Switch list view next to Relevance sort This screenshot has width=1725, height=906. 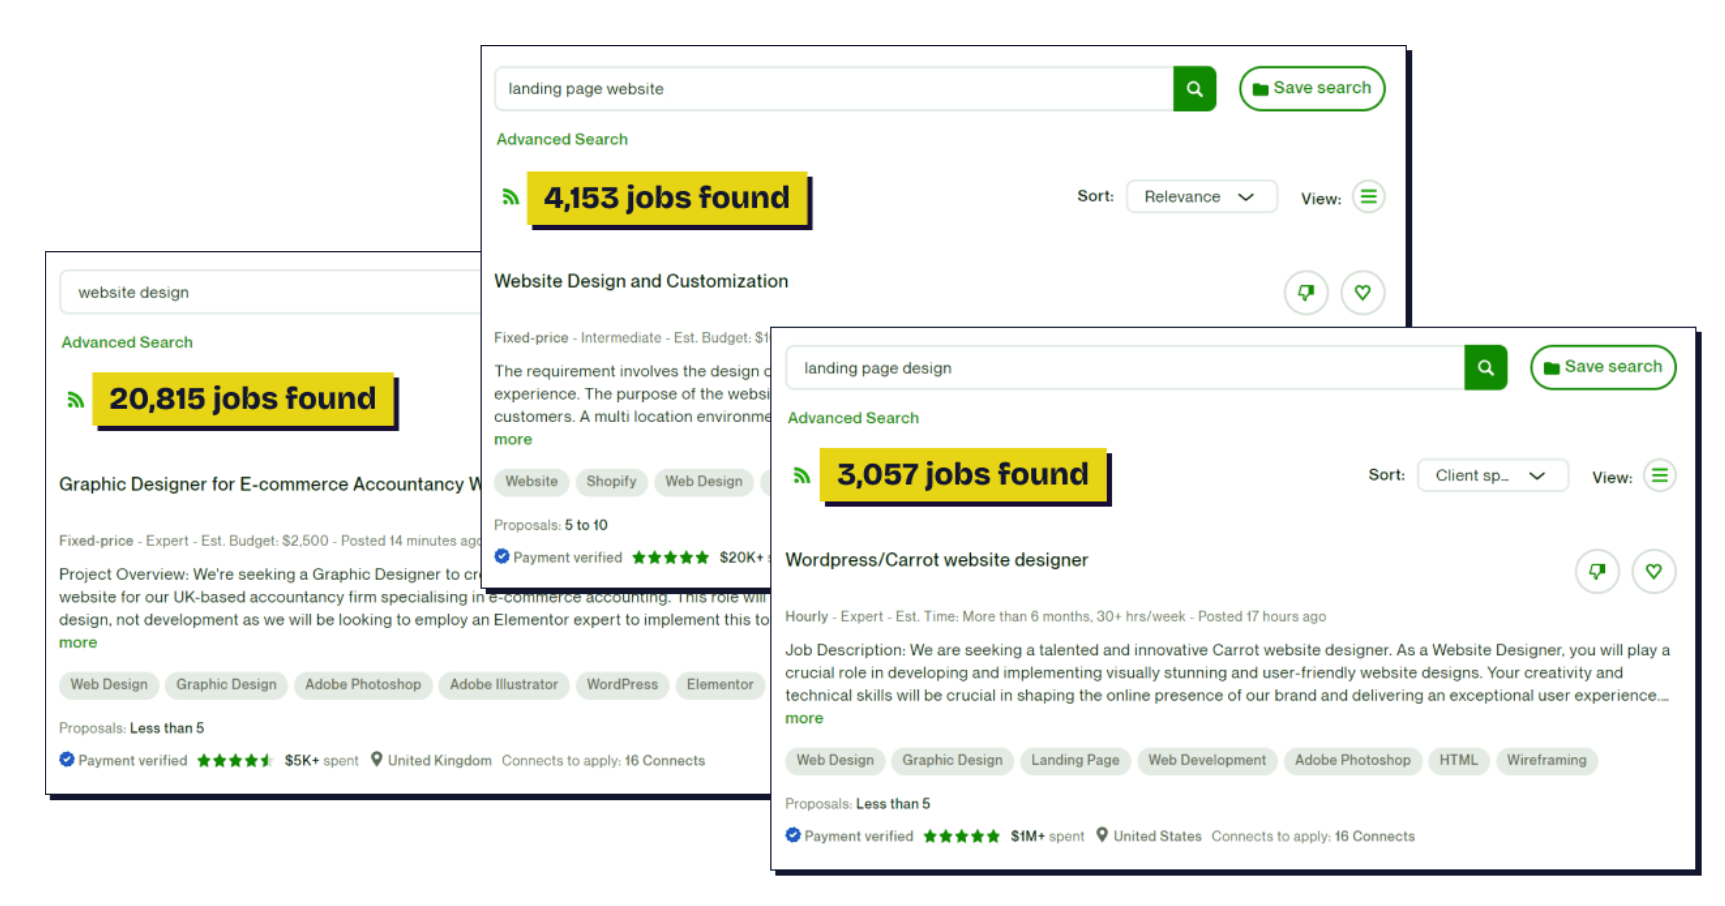[1368, 197]
